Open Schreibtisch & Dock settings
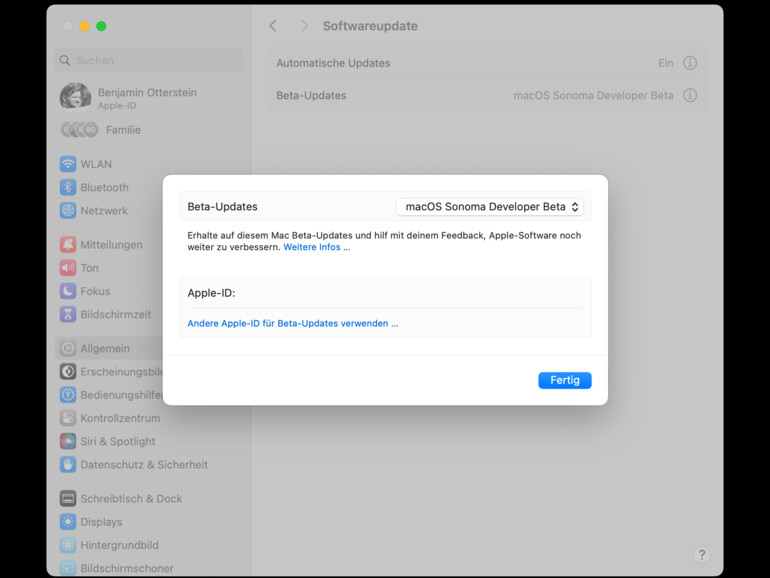Viewport: 770px width, 578px height. [131, 499]
